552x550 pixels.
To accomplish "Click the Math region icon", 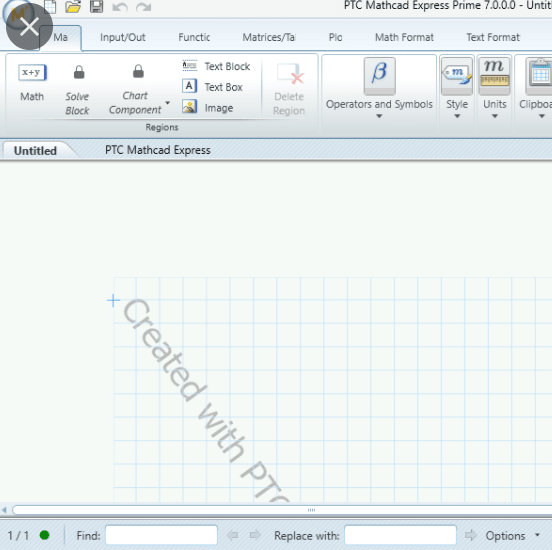I will point(32,73).
